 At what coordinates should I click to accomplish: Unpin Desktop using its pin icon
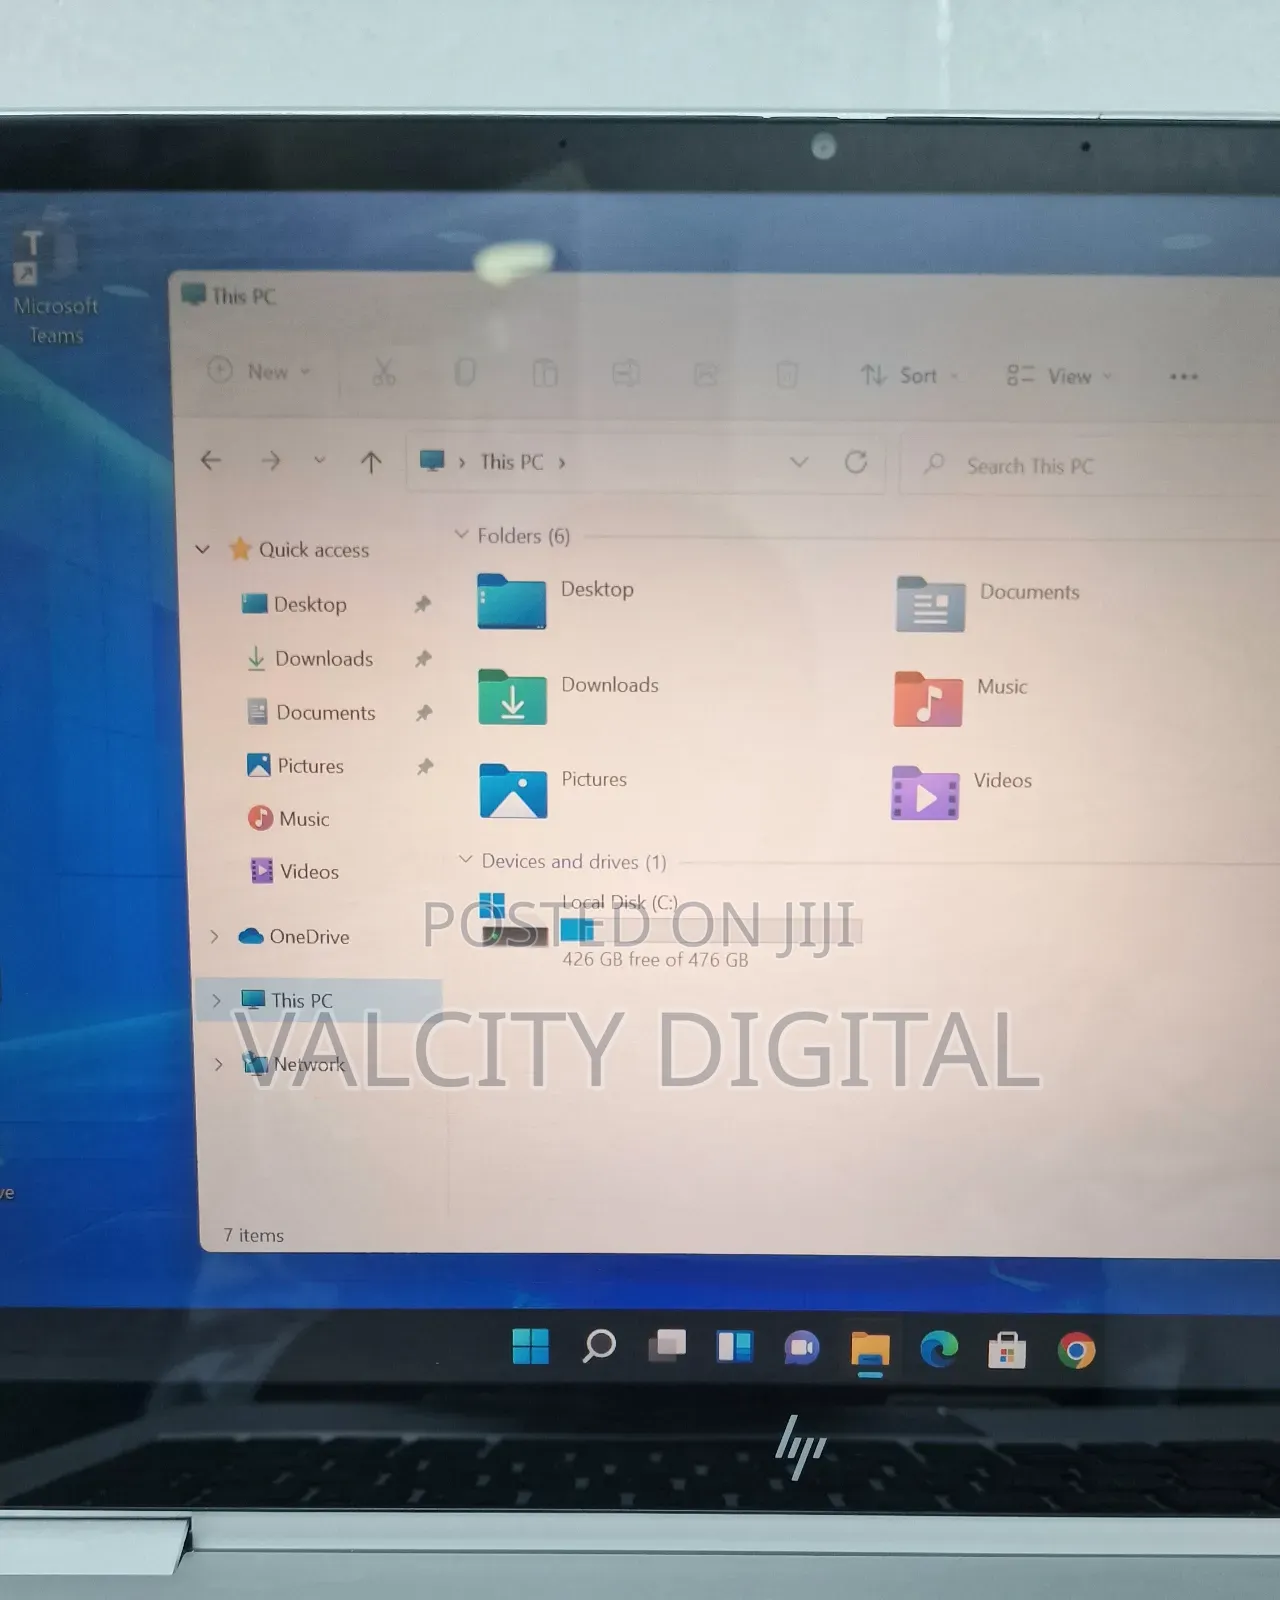422,604
